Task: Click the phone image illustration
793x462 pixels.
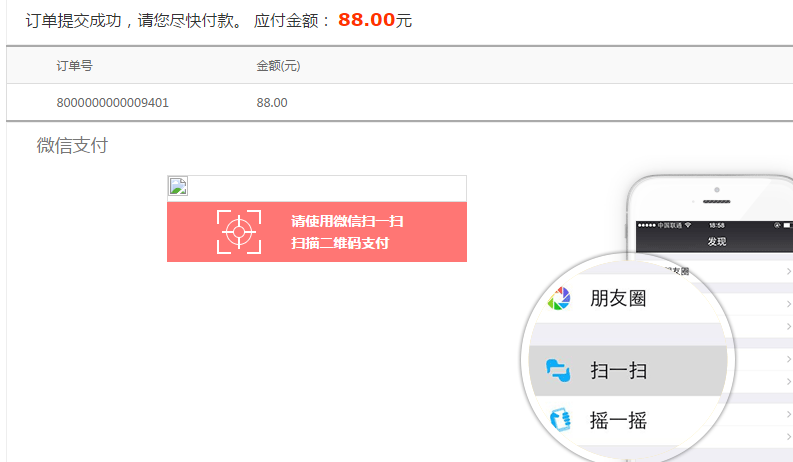Action: [x=657, y=318]
